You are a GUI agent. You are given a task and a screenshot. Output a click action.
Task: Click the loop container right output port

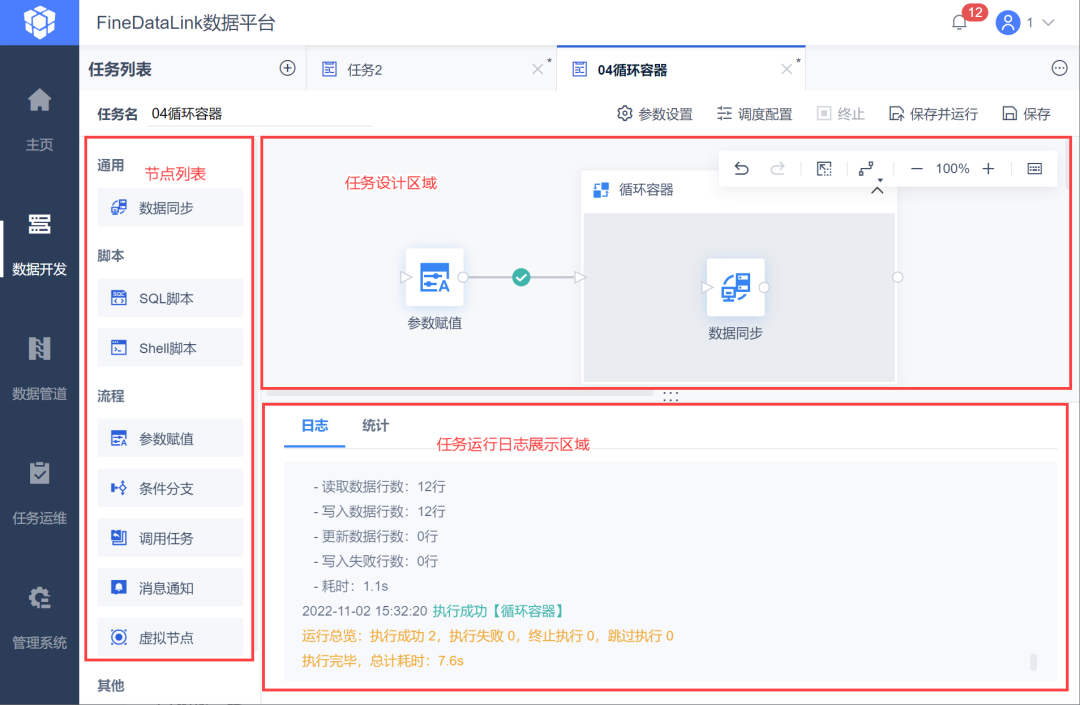[x=897, y=277]
